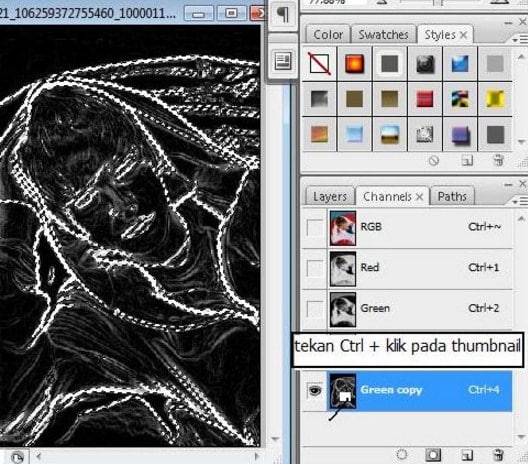Restore down the document window
Screen dimensions: 528x464
[x=231, y=13]
